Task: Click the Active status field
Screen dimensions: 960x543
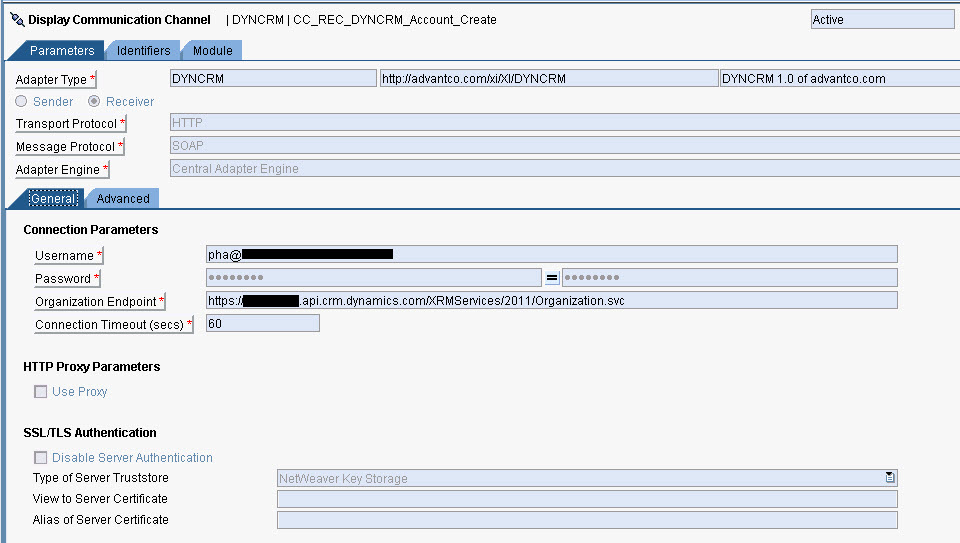Action: [882, 20]
